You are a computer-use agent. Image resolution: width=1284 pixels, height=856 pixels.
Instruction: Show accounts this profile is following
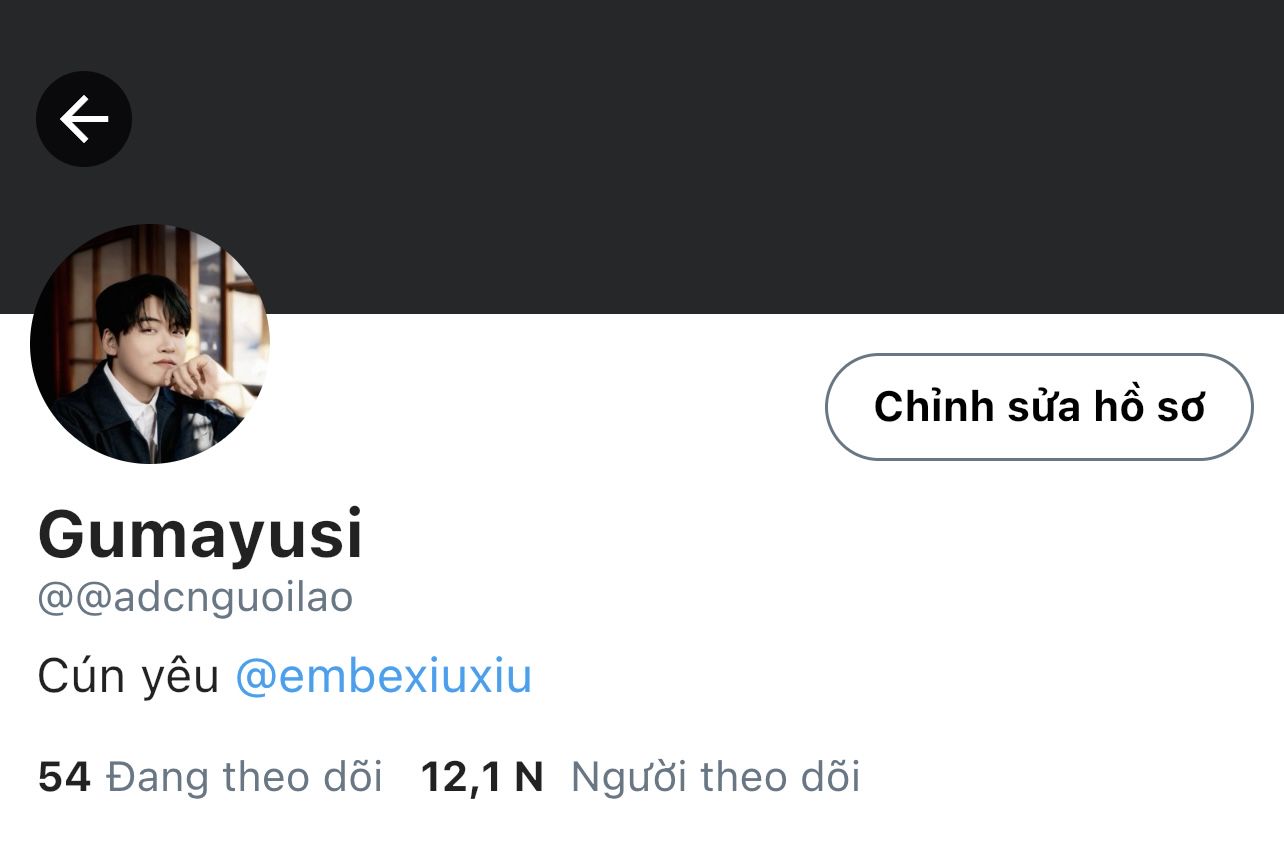[210, 776]
